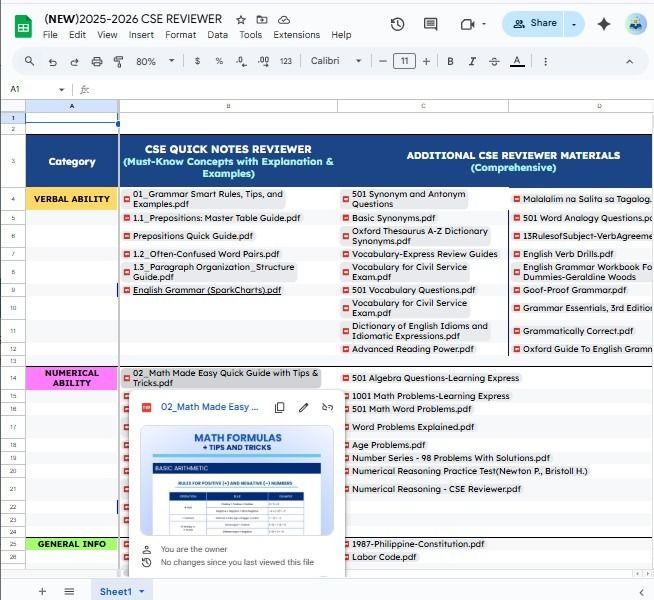
Task: Open the Meet call options arrow
Action: 484,24
